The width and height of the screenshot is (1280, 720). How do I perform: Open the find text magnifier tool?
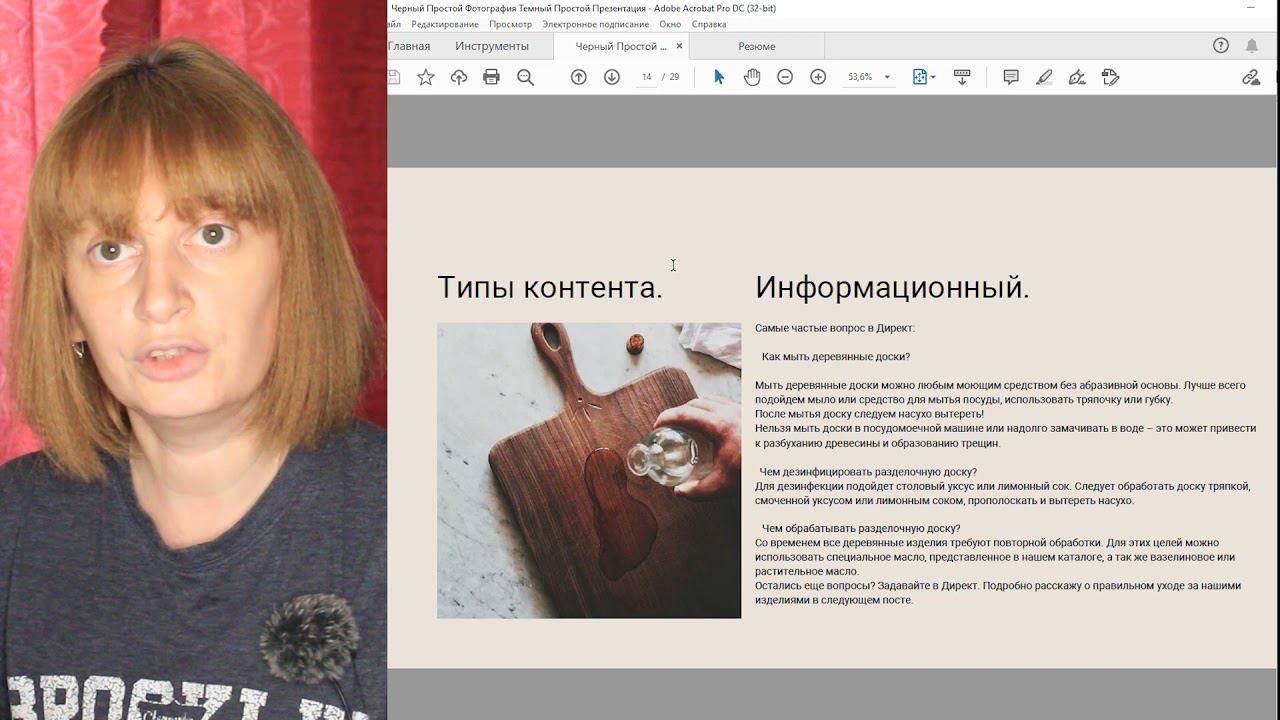(x=525, y=77)
